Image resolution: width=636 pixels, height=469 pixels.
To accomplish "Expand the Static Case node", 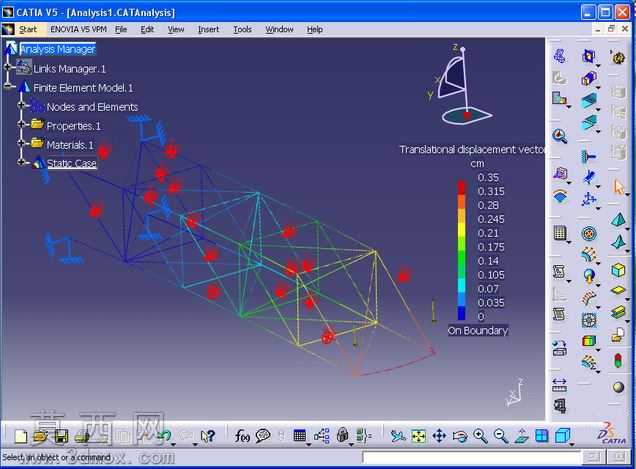I will coord(21,162).
